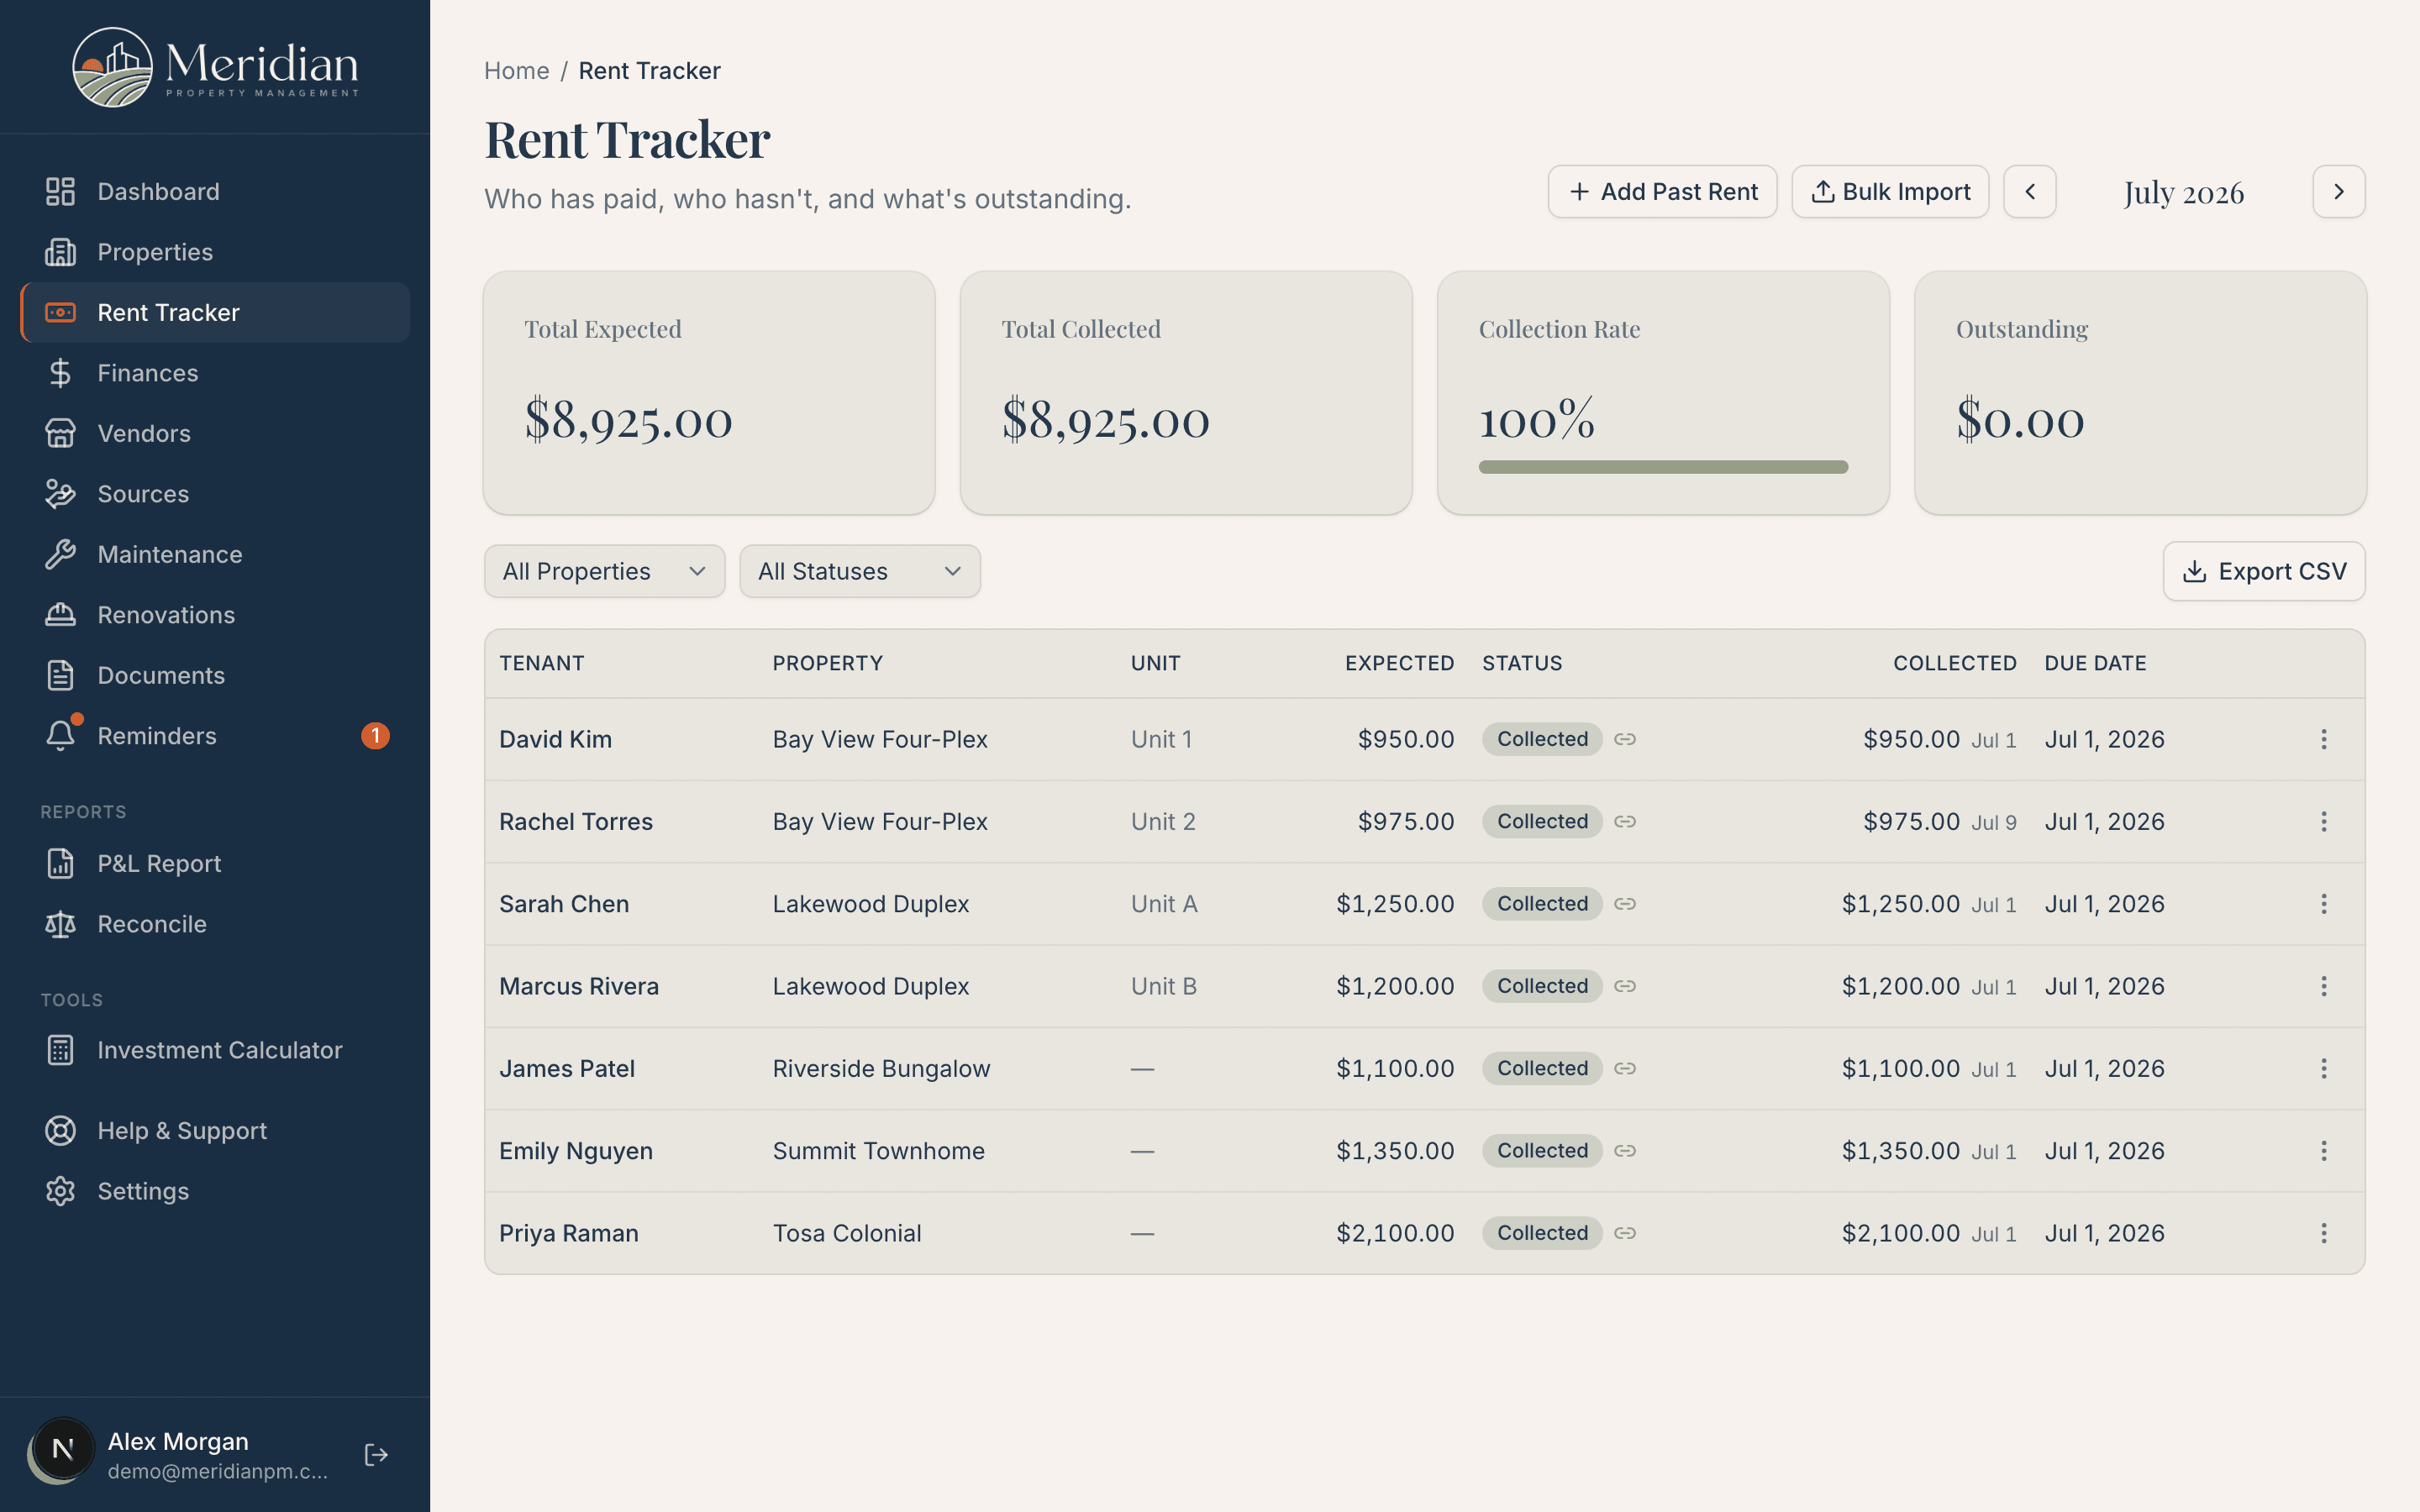Open row menu for Priya Raman
Image resolution: width=2420 pixels, height=1512 pixels.
coord(2323,1233)
